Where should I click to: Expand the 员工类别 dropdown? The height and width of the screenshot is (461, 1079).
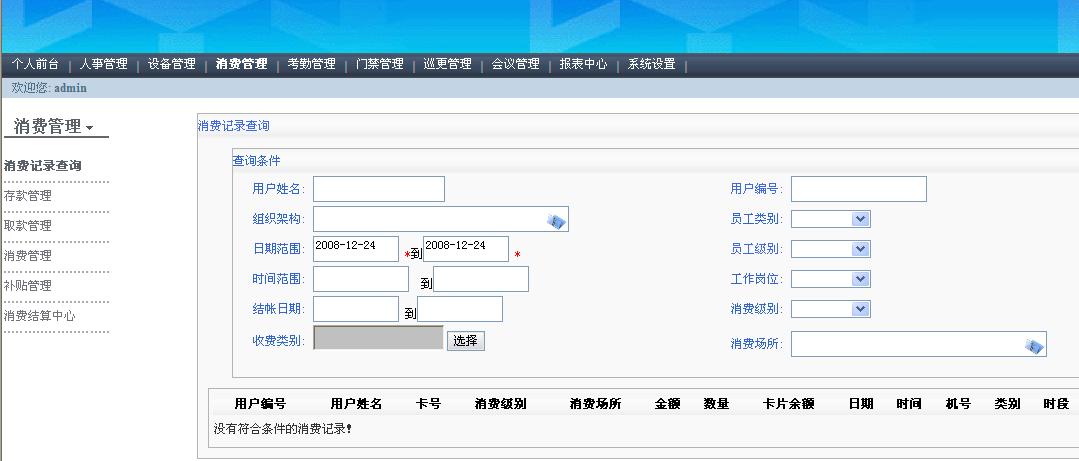[860, 219]
